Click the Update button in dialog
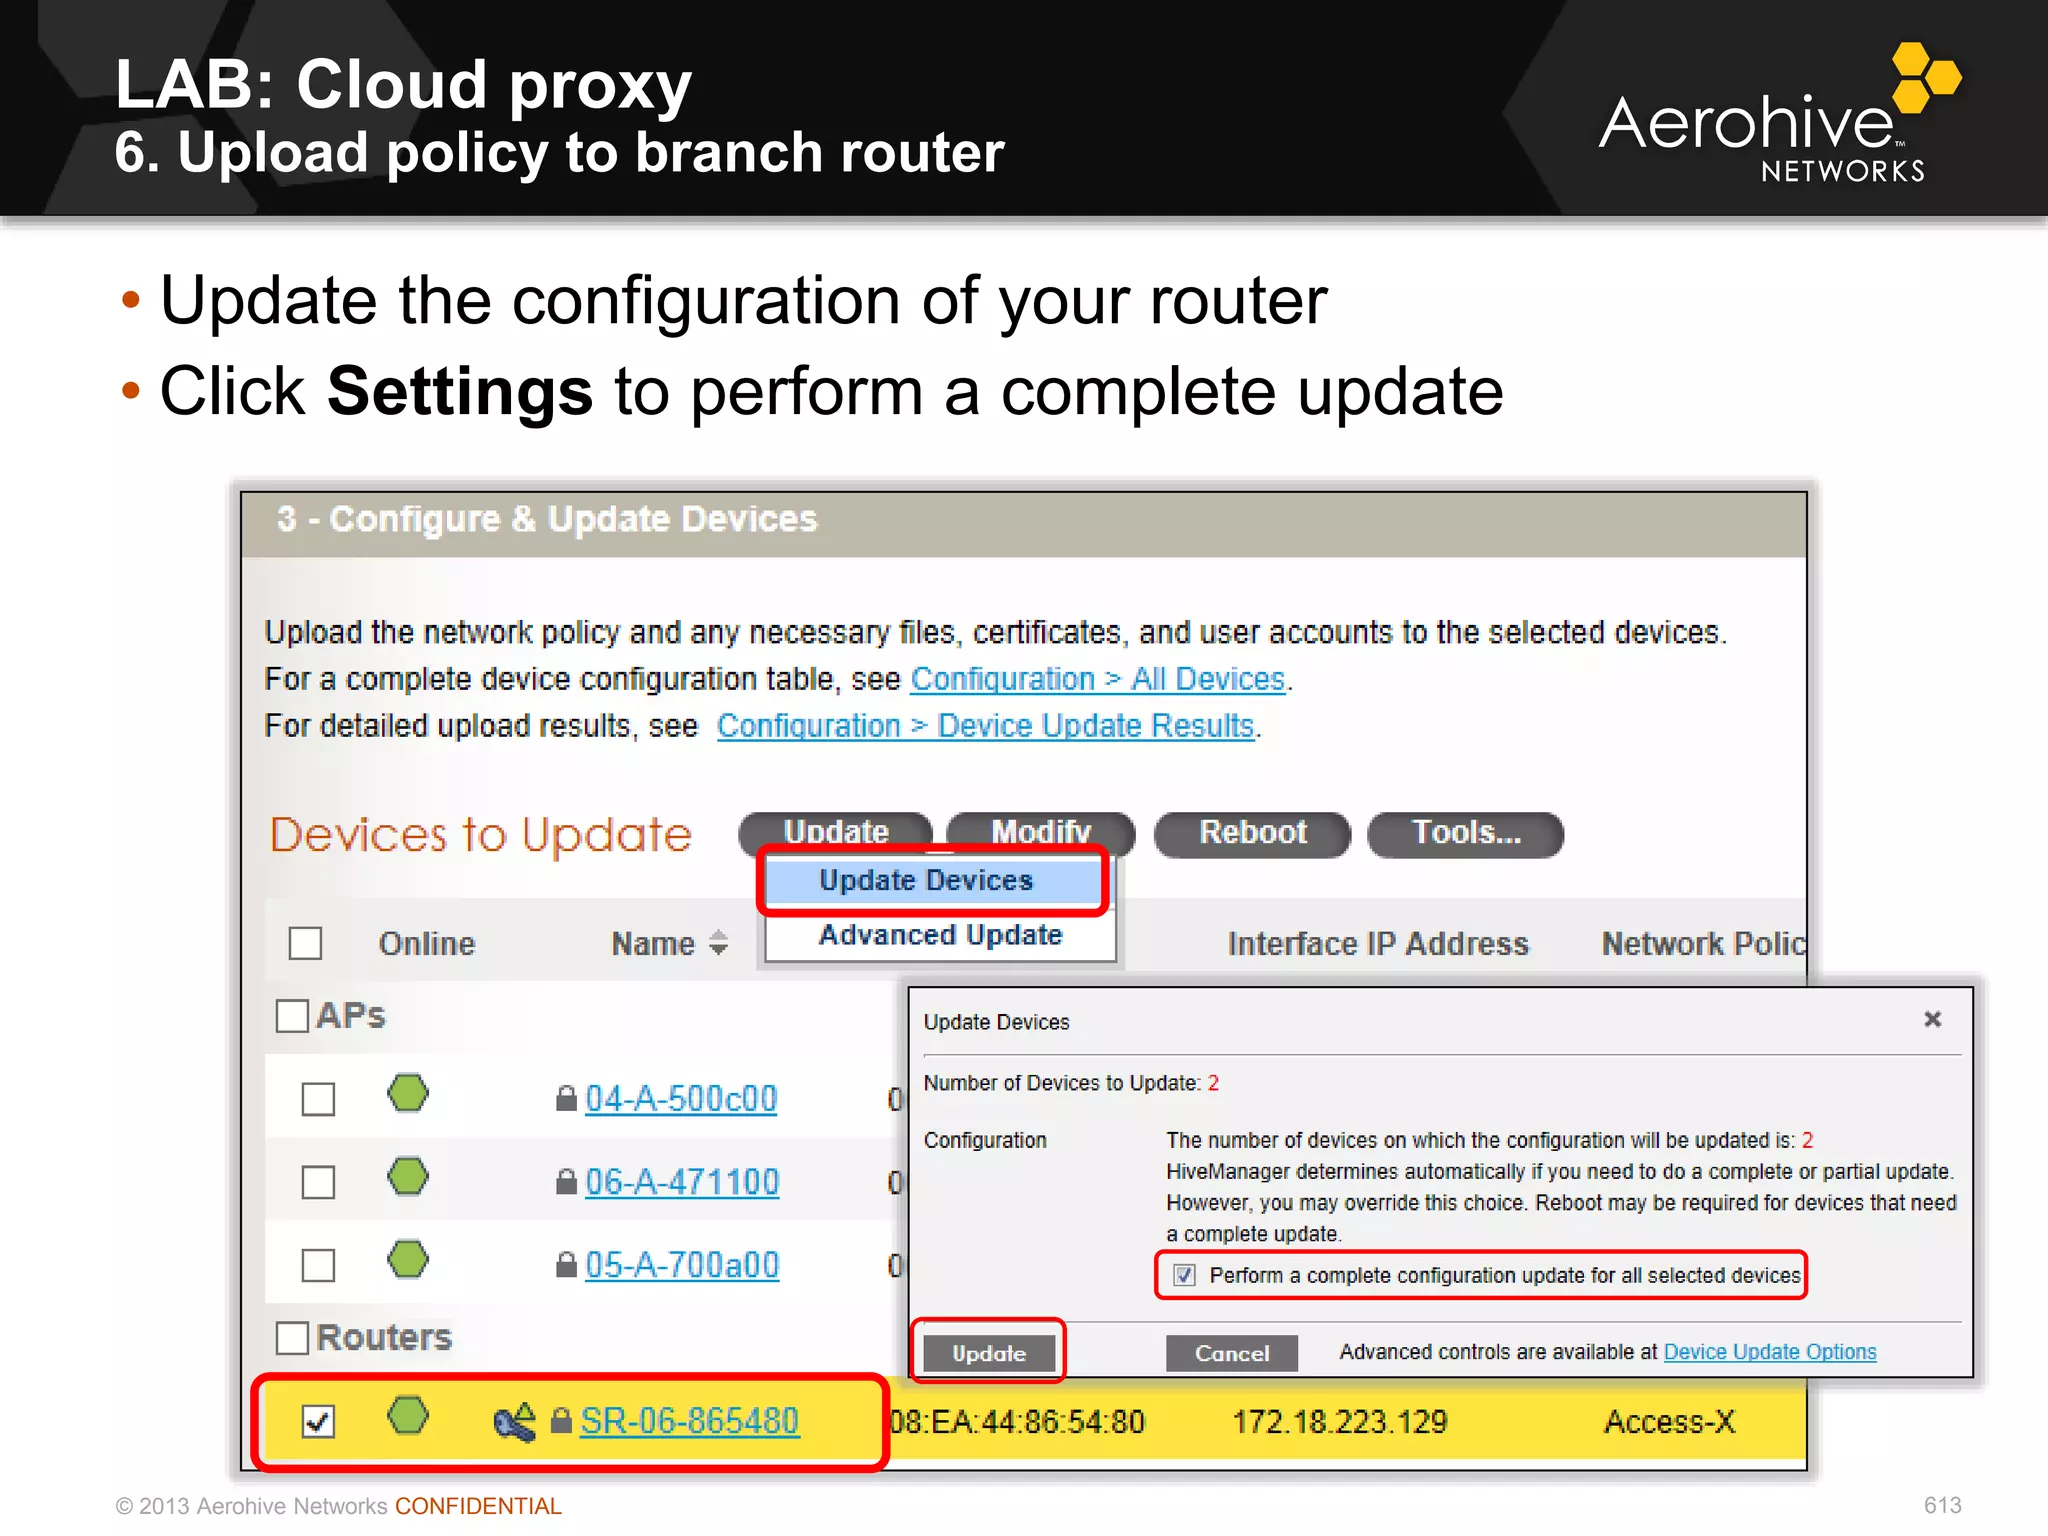The width and height of the screenshot is (2048, 1536). coord(989,1353)
